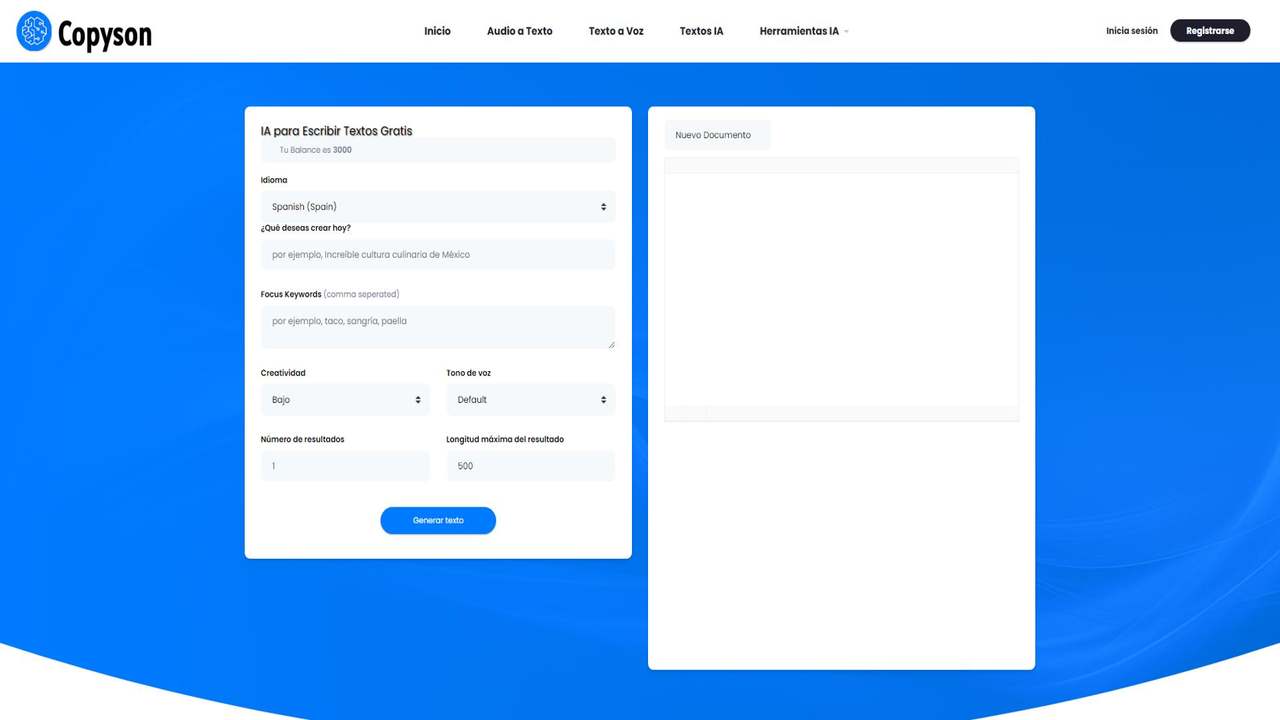Image resolution: width=1280 pixels, height=720 pixels.
Task: Click the Número de resultados field
Action: coord(345,466)
